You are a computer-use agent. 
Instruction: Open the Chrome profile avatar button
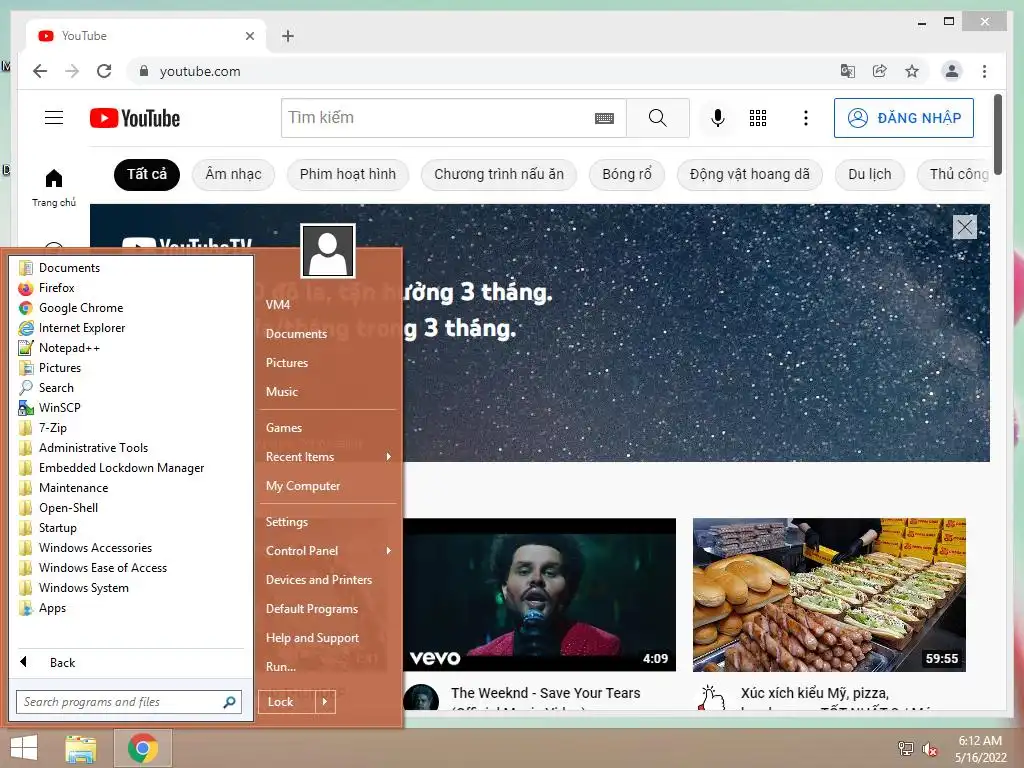click(x=952, y=71)
